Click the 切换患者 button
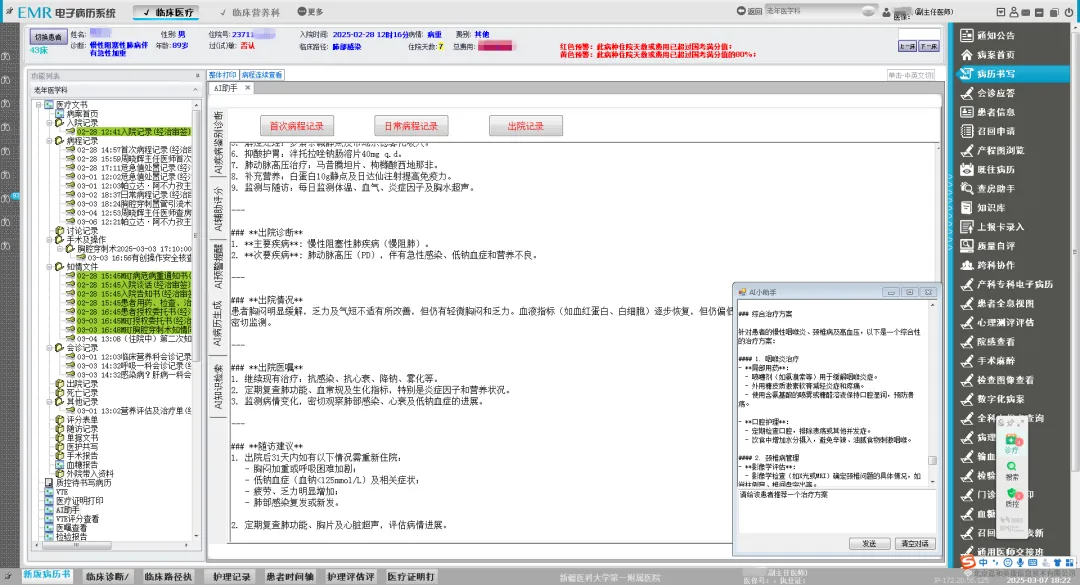The width and height of the screenshot is (1080, 585). point(46,37)
